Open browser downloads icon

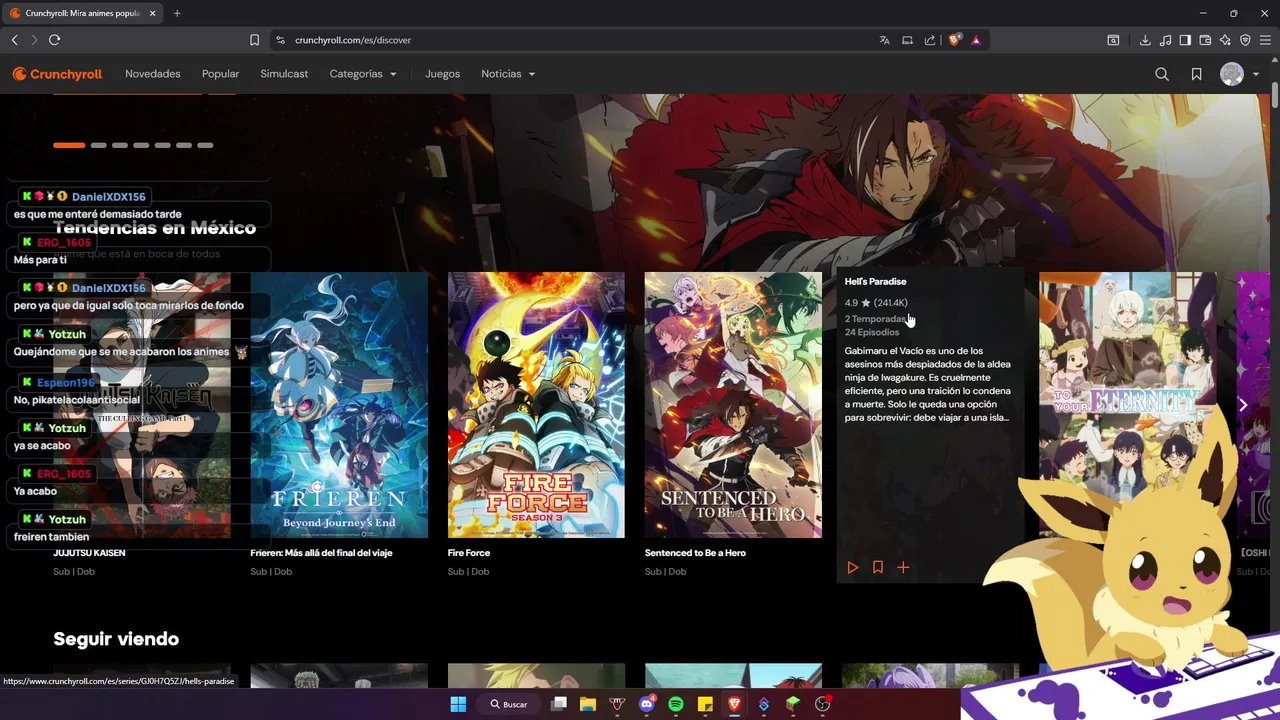[x=1145, y=40]
